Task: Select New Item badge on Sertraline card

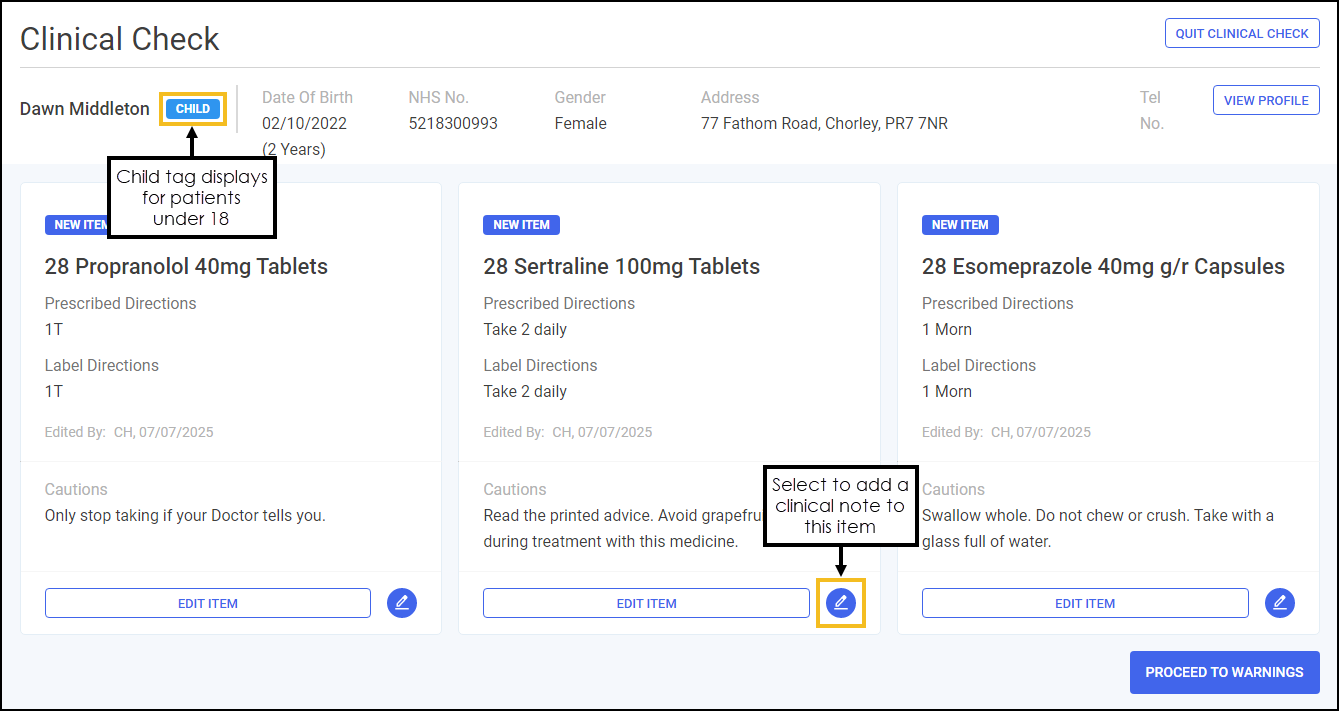Action: point(521,225)
